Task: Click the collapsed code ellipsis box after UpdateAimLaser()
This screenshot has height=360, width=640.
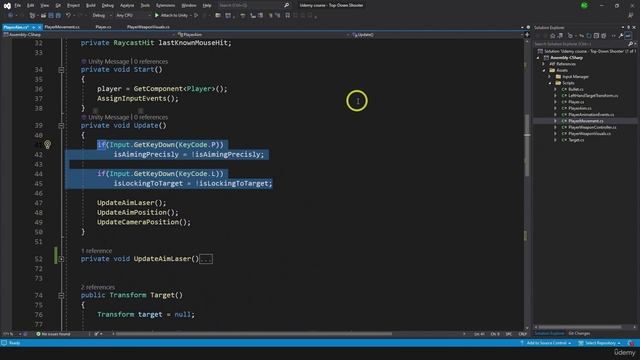Action: [x=206, y=259]
